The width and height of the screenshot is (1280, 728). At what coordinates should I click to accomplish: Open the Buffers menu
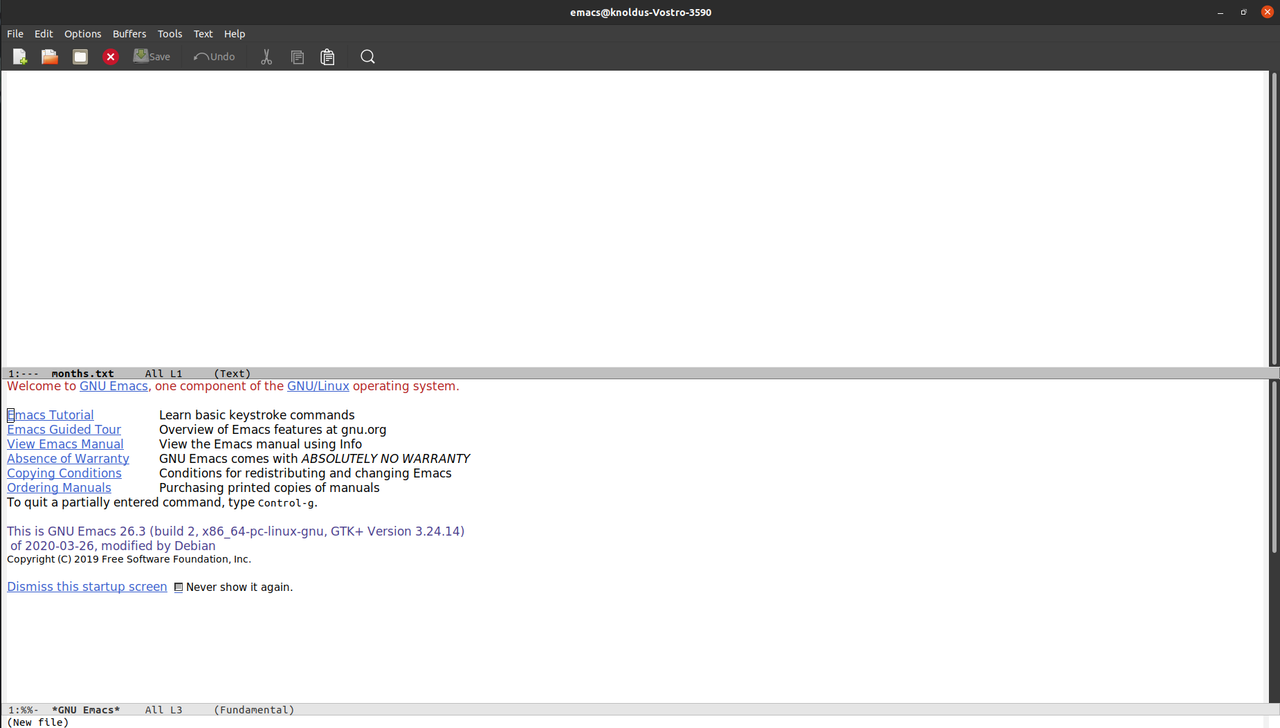tap(130, 34)
